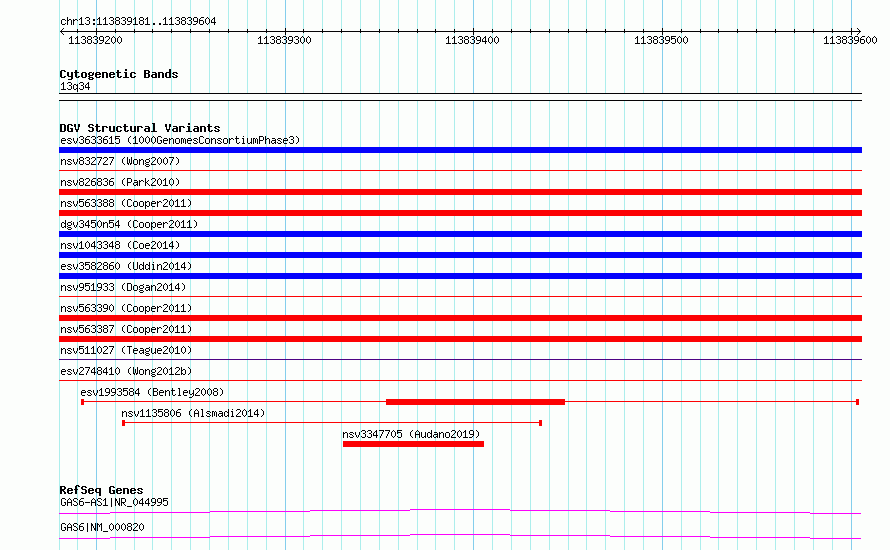The width and height of the screenshot is (890, 550).
Task: Click the blue bar under nsv1043348
Action: pyautogui.click(x=460, y=255)
